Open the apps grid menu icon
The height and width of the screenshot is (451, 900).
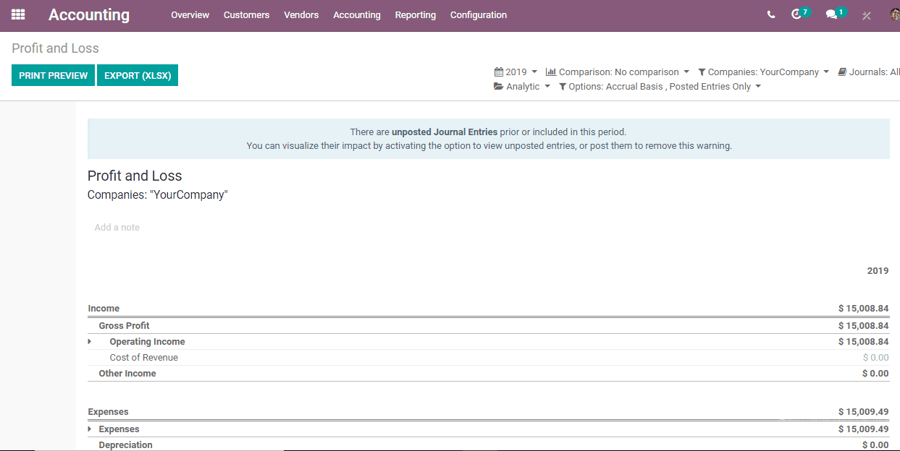[x=18, y=15]
